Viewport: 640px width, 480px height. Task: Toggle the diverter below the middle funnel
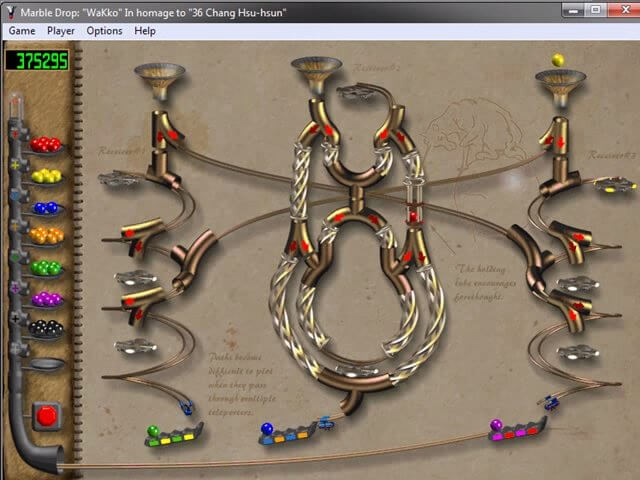[x=321, y=123]
